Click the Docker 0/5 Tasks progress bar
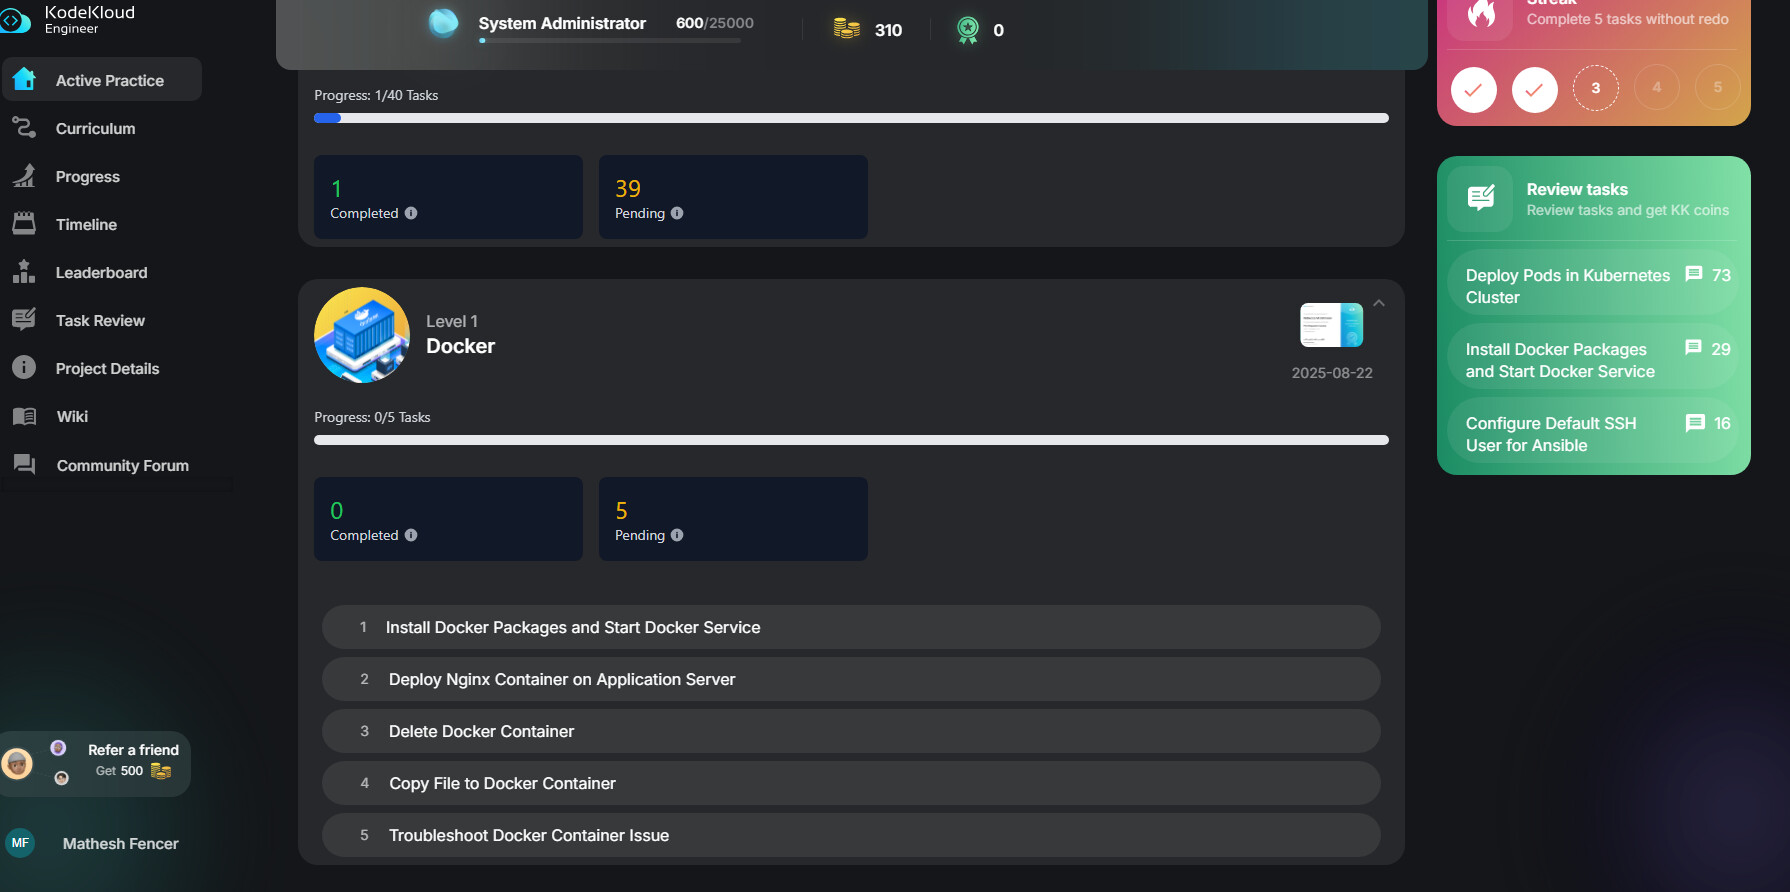This screenshot has height=892, width=1790. pyautogui.click(x=851, y=440)
